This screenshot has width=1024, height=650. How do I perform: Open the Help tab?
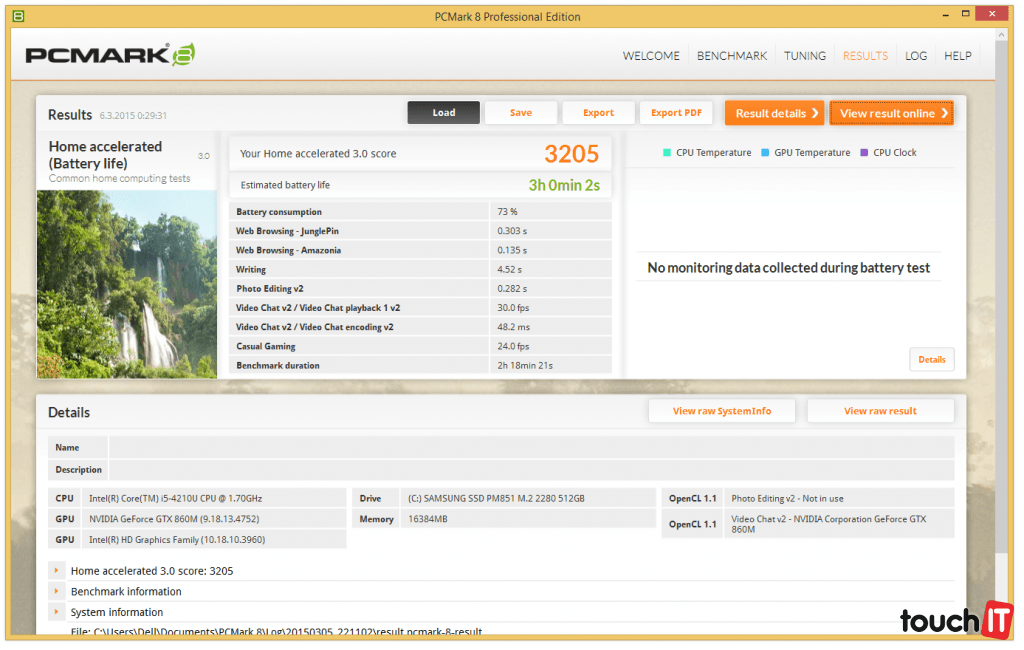point(958,56)
